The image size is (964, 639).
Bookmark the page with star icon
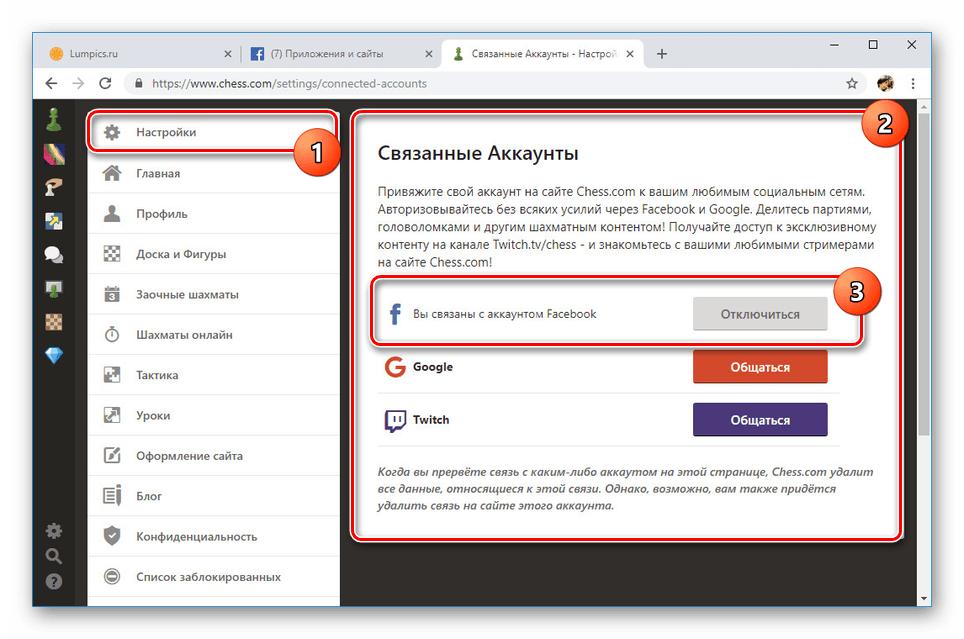click(851, 84)
